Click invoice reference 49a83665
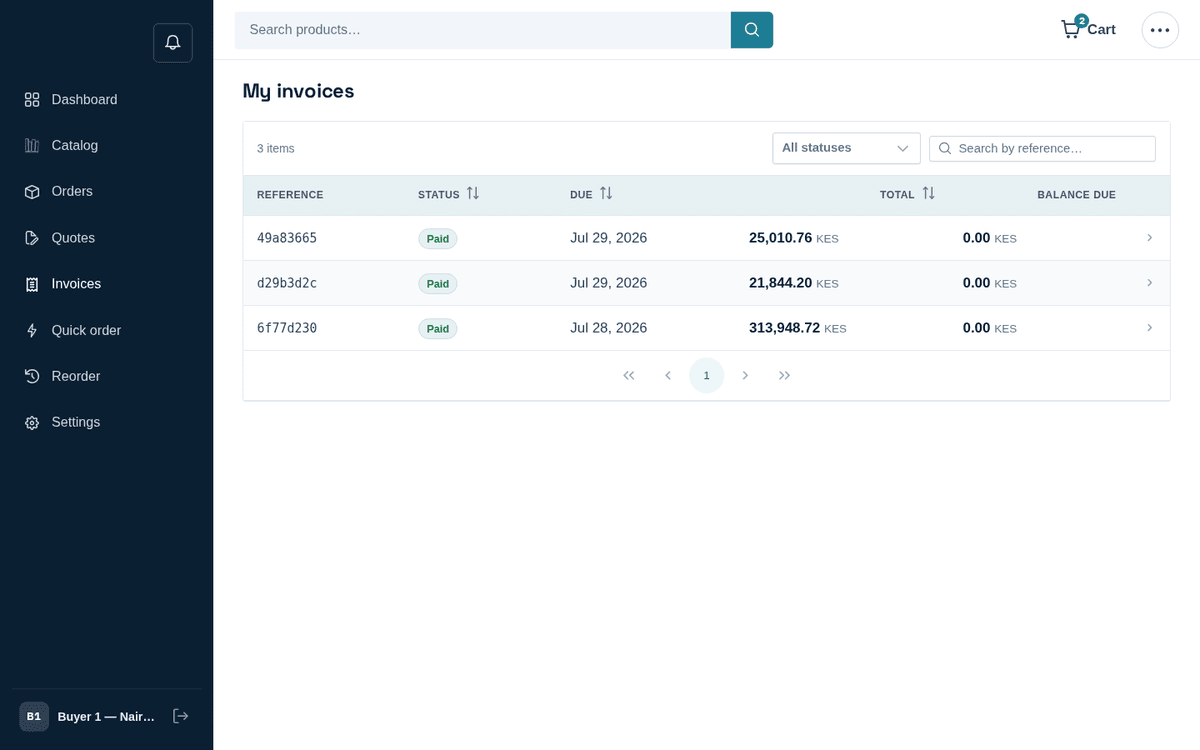This screenshot has width=1200, height=750. pos(287,238)
